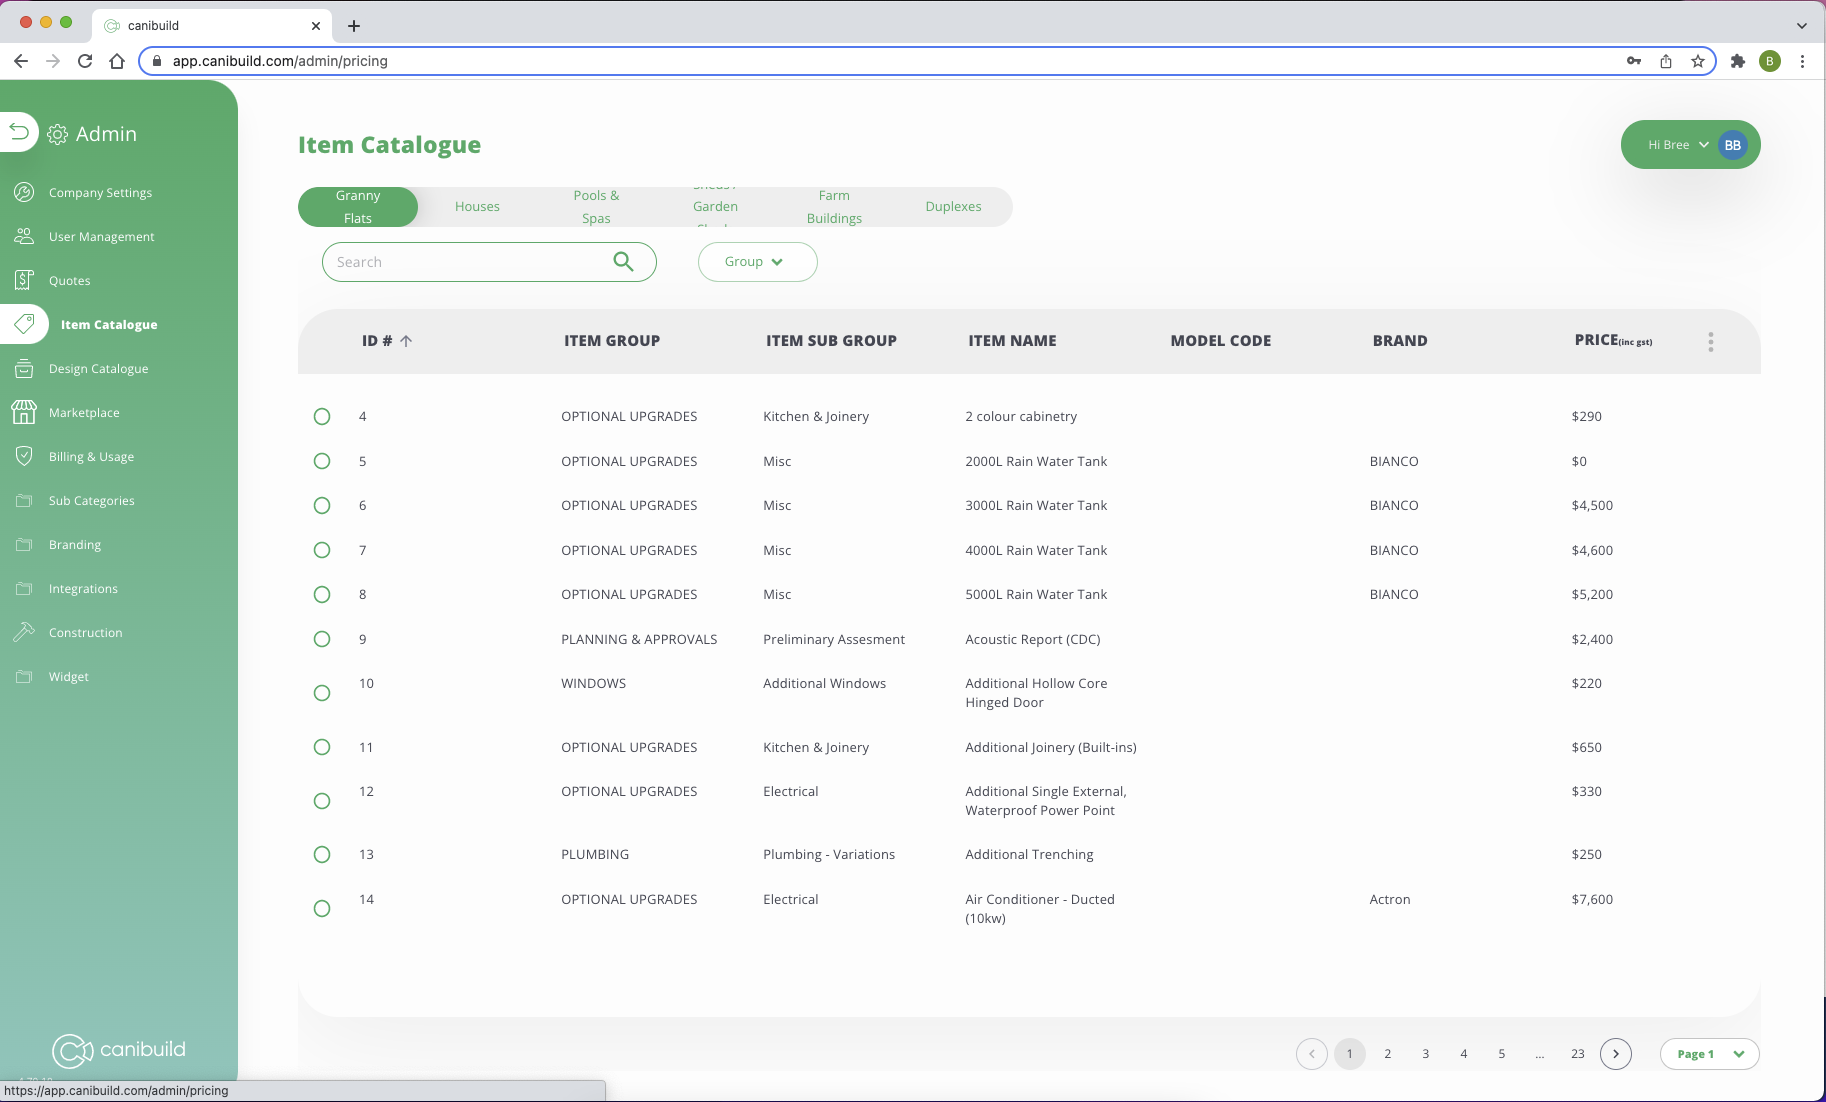Image resolution: width=1826 pixels, height=1102 pixels.
Task: Open Billing & Usage
Action: [x=90, y=456]
